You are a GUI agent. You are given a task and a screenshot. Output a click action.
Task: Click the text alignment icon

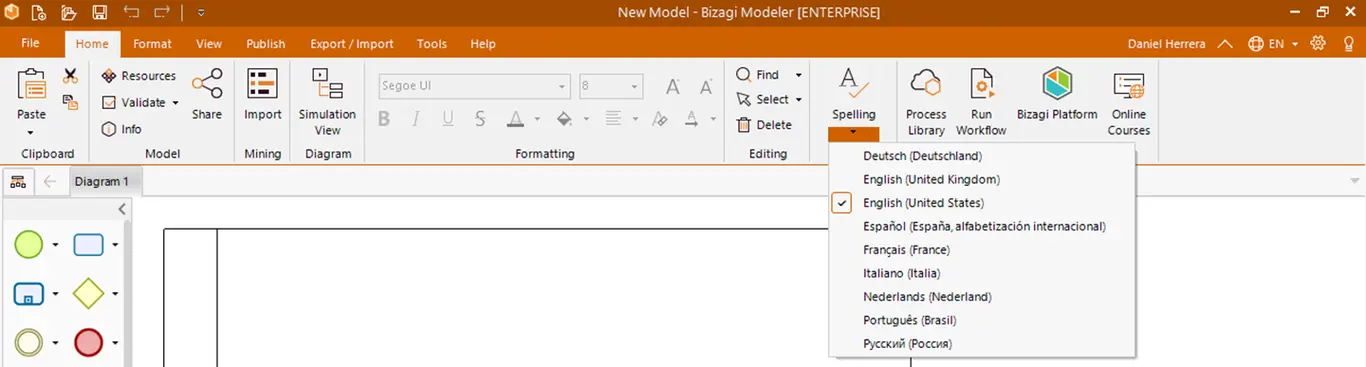pyautogui.click(x=613, y=119)
